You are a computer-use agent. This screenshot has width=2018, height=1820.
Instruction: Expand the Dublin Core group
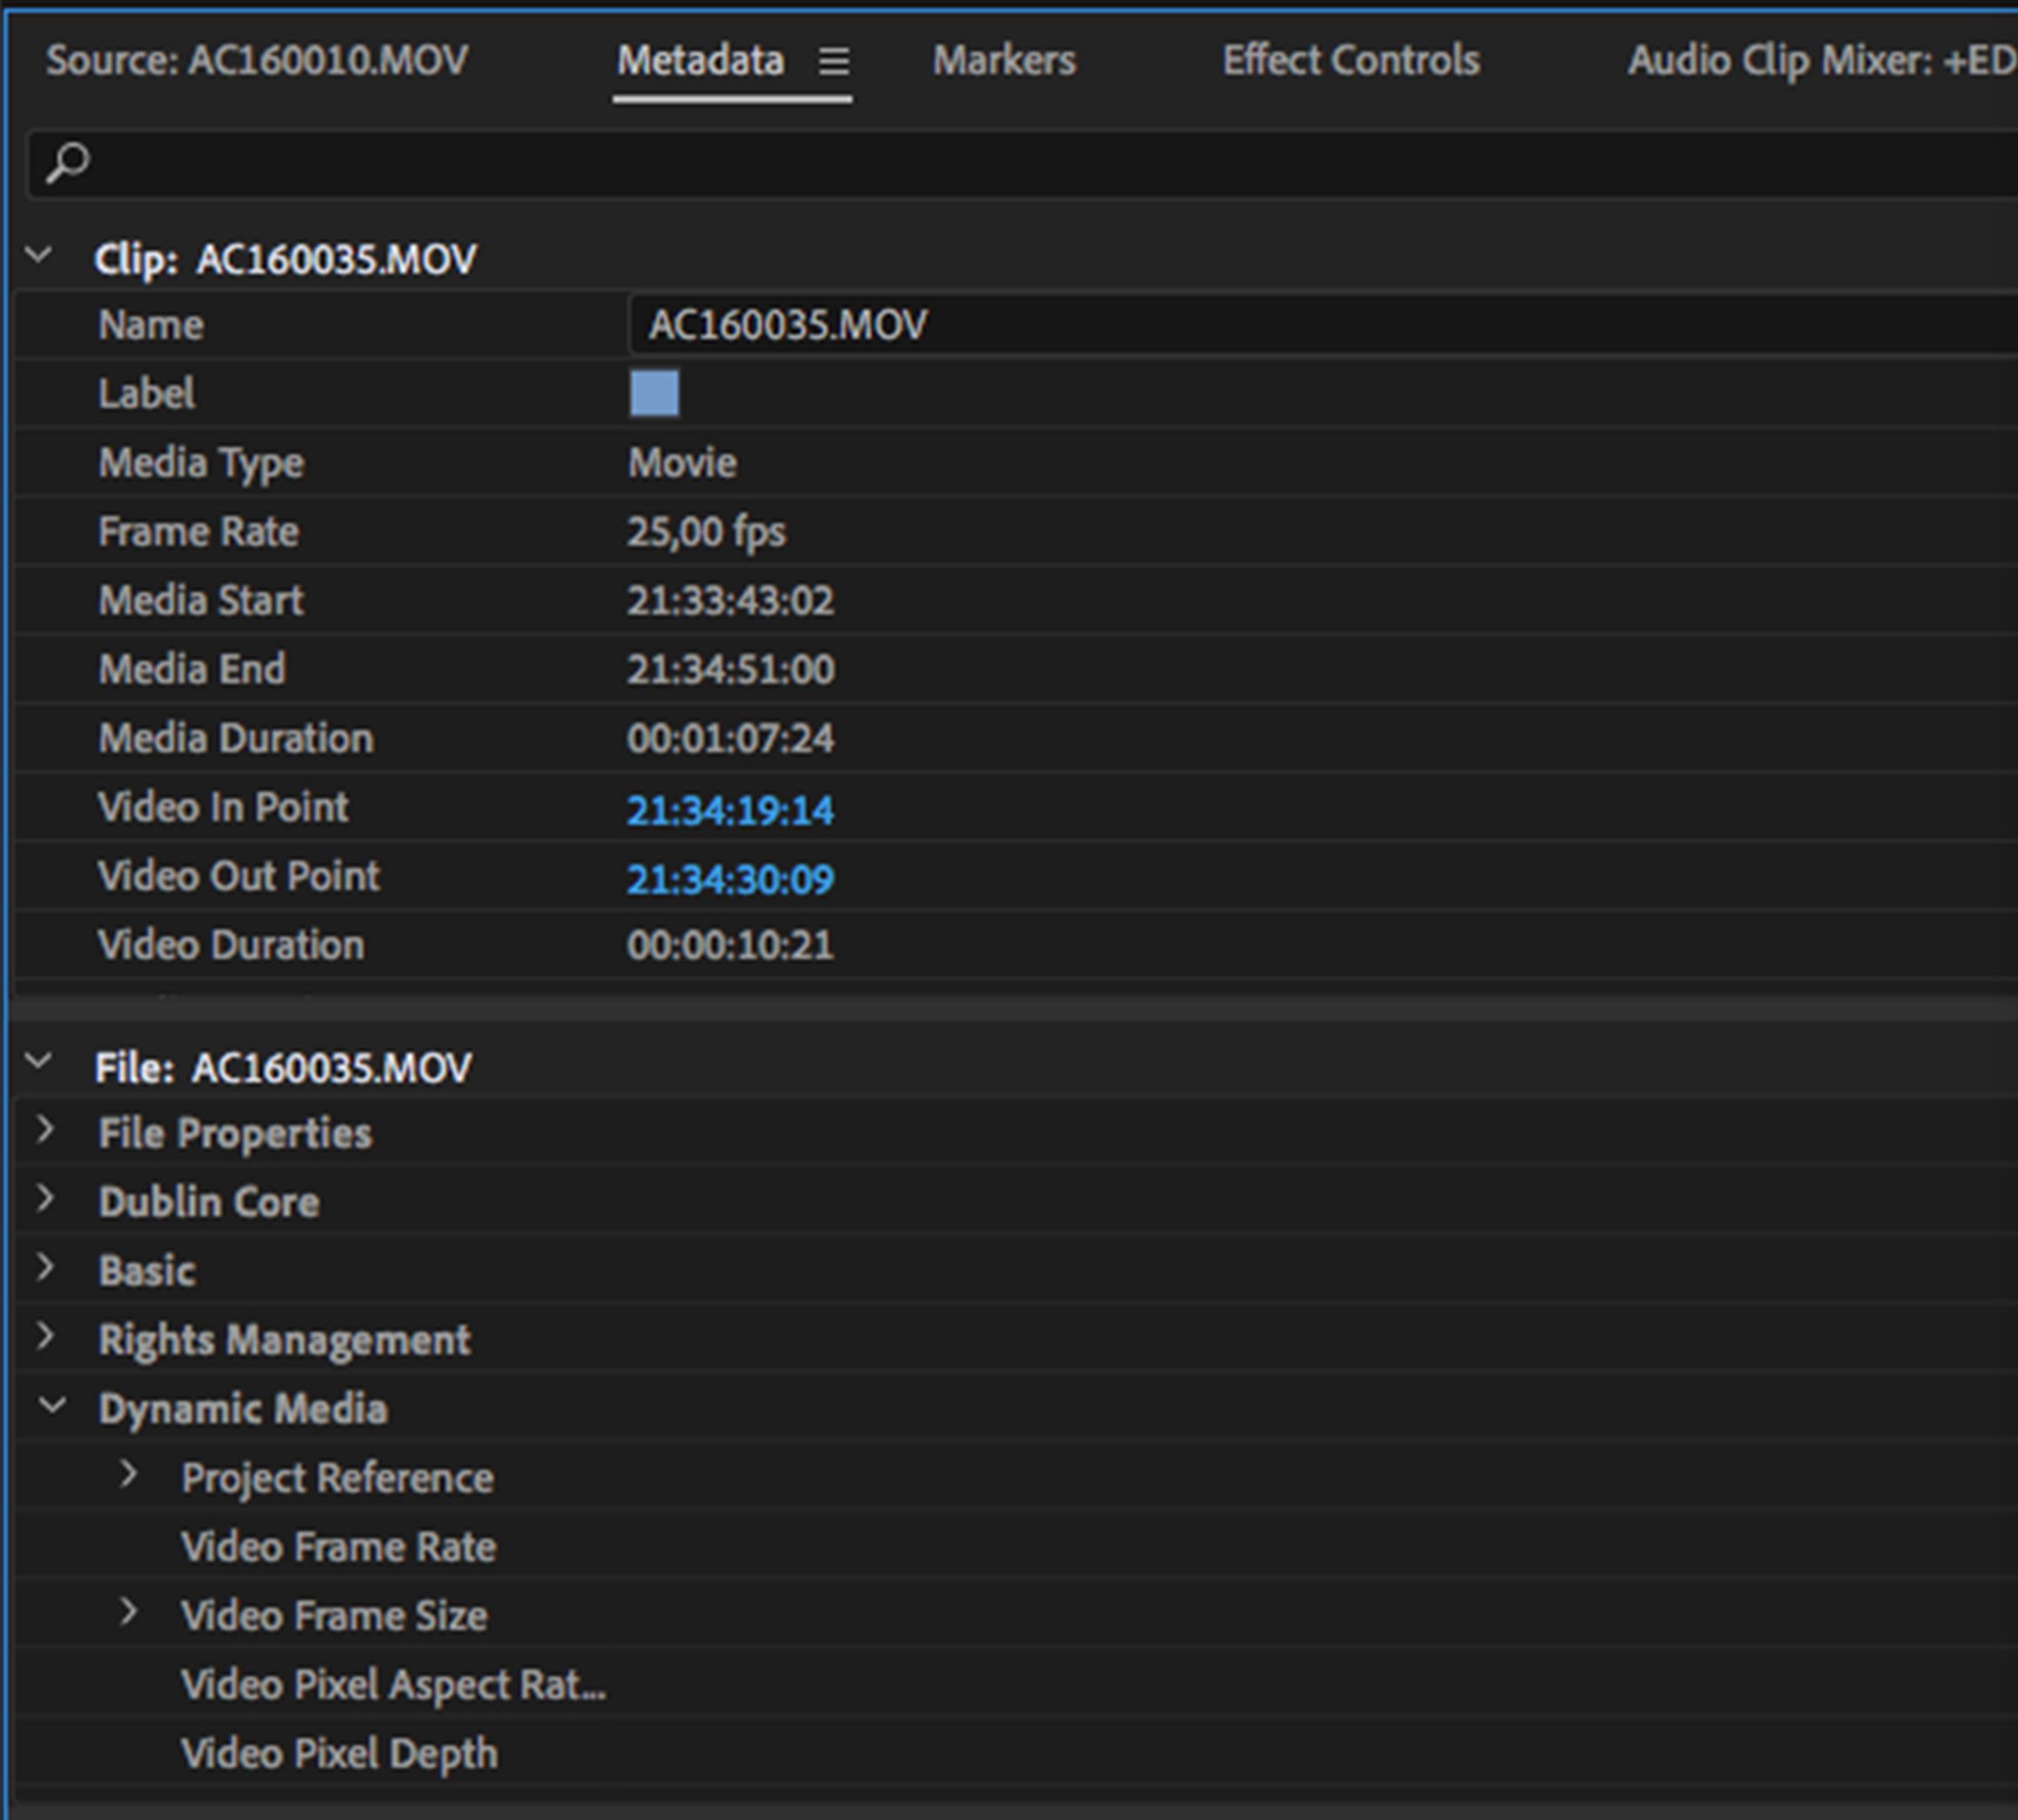(x=45, y=1200)
